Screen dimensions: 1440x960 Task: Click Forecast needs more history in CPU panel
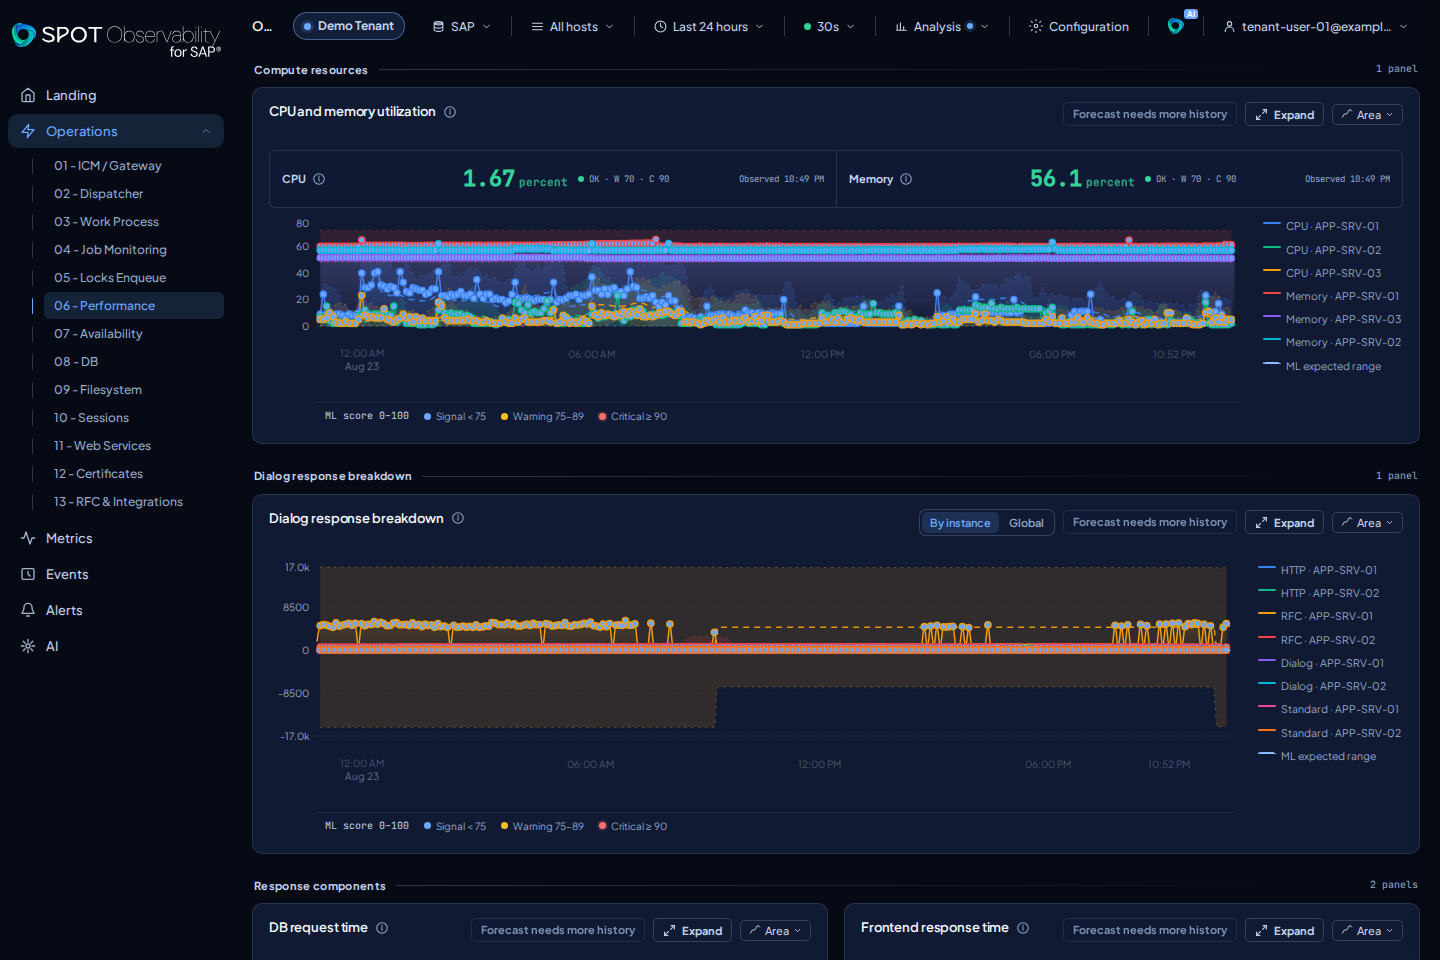pos(1150,114)
